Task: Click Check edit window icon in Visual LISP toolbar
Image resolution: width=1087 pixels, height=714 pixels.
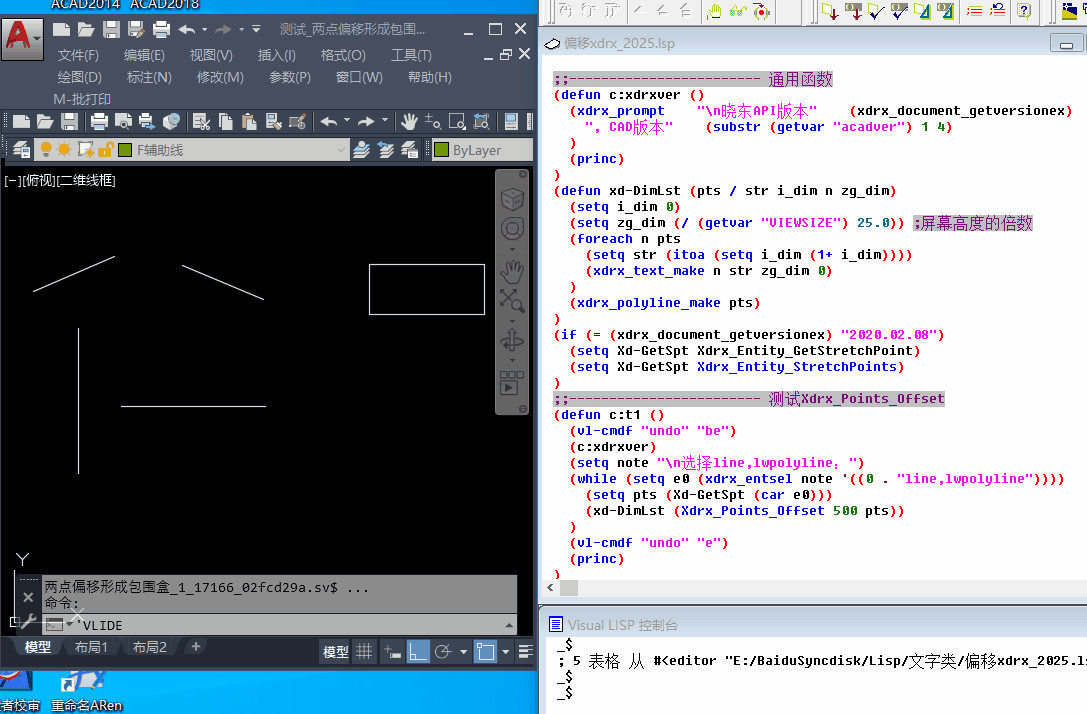Action: [x=876, y=10]
